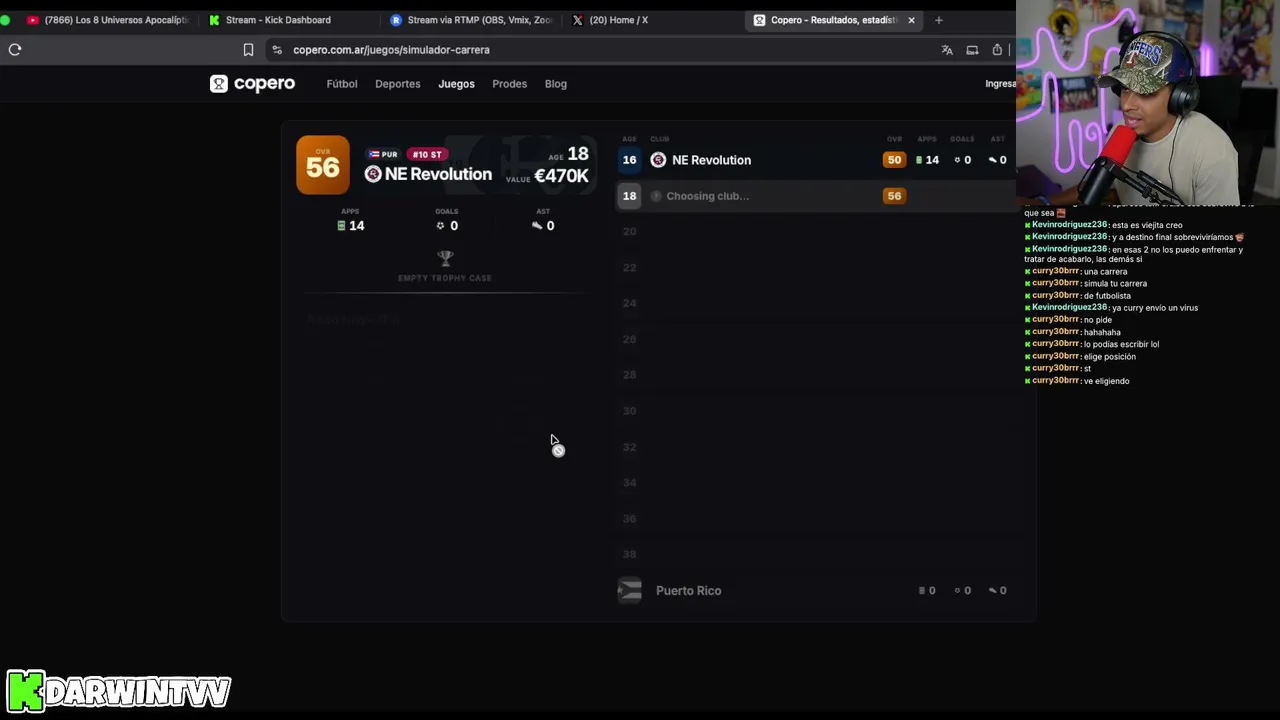Switch to the Stream via RTMP tab
The height and width of the screenshot is (720, 1280).
coord(472,20)
